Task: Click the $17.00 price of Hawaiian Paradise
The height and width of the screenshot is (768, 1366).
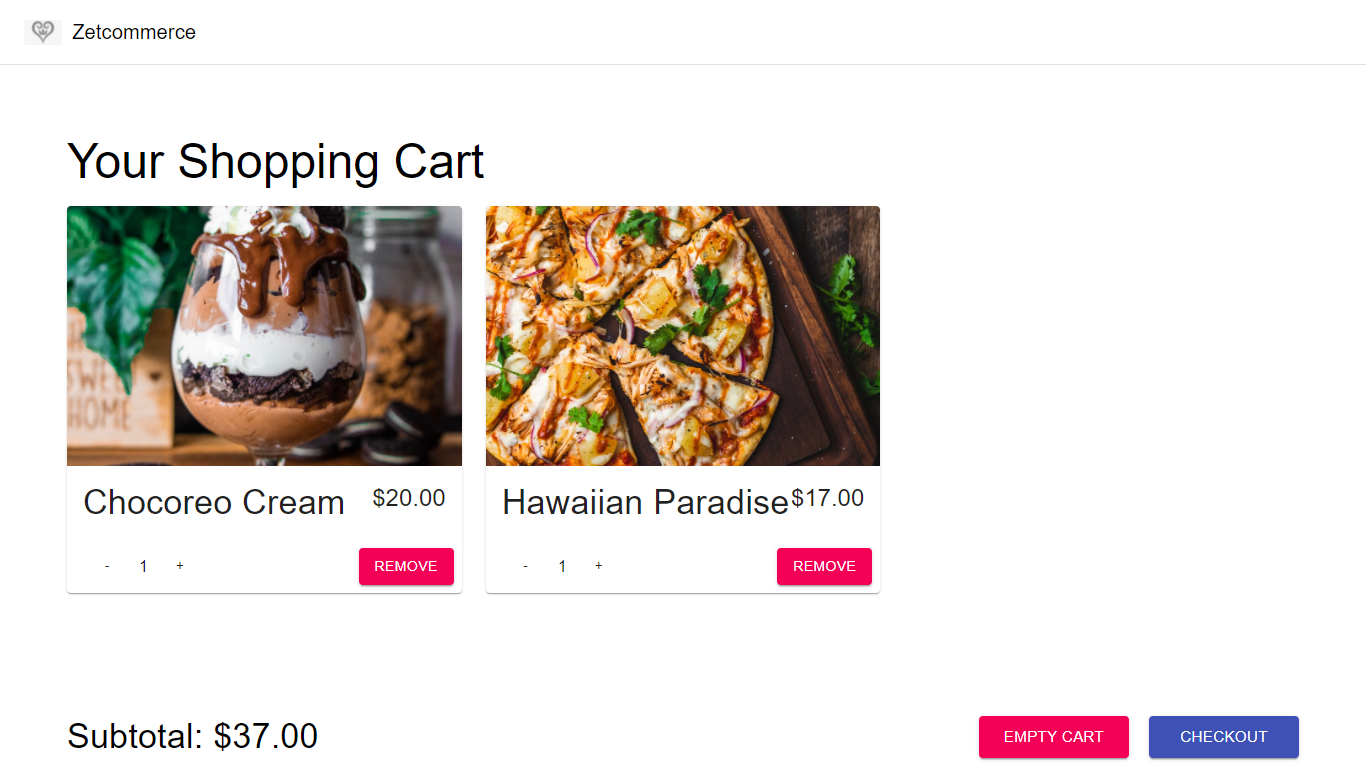Action: (x=827, y=498)
